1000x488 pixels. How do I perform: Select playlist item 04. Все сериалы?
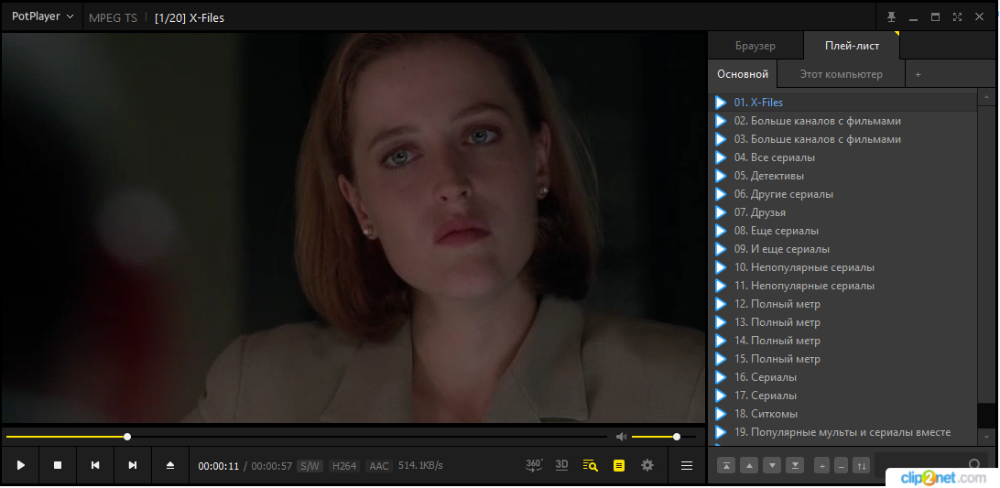[843, 157]
